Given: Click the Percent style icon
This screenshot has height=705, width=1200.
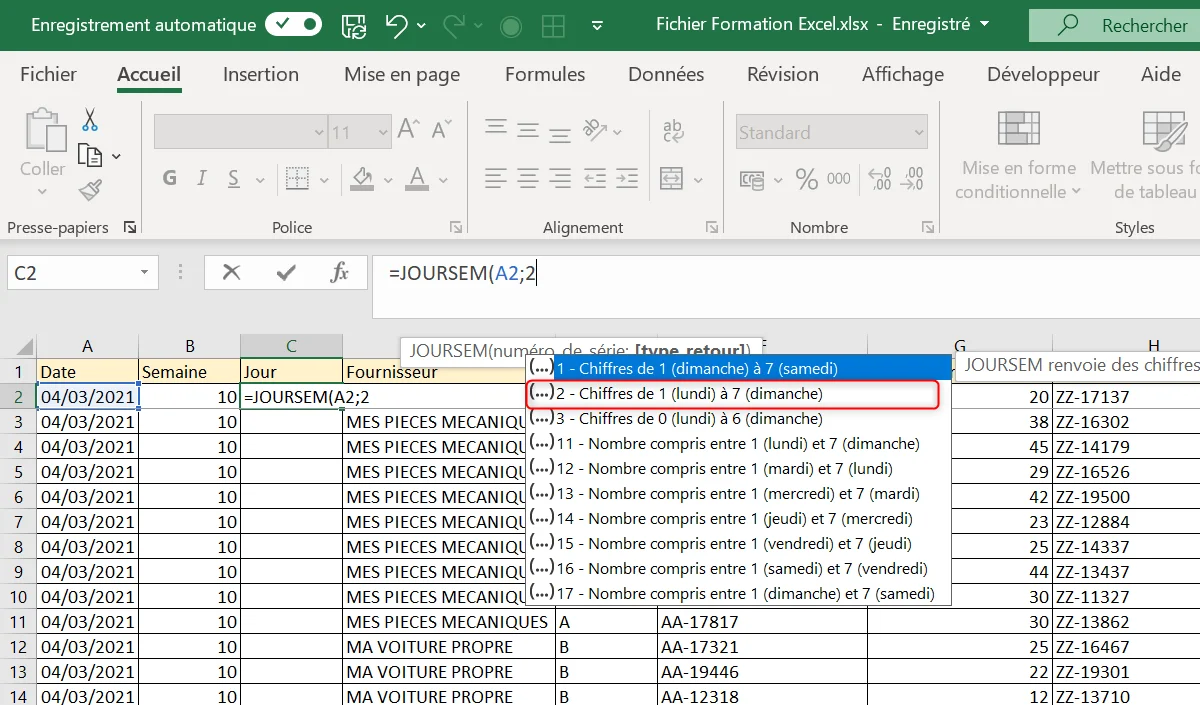Looking at the screenshot, I should point(807,179).
